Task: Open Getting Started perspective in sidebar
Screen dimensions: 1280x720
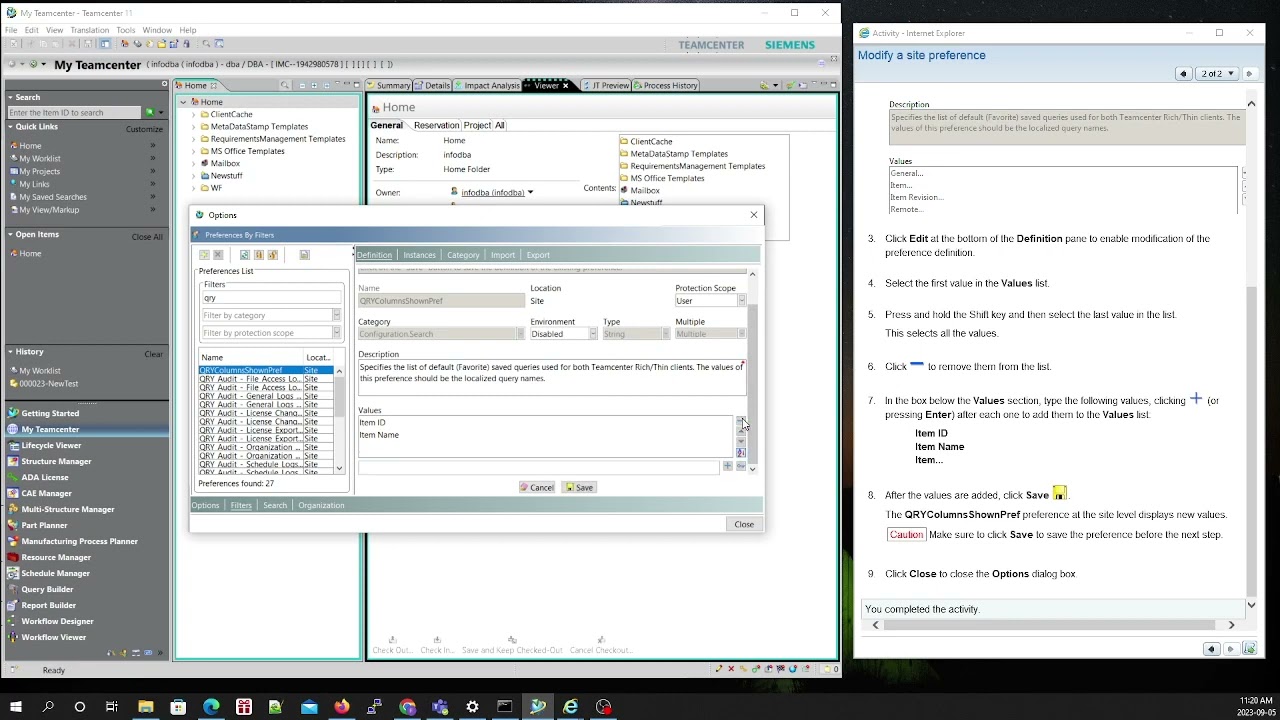Action: [50, 413]
